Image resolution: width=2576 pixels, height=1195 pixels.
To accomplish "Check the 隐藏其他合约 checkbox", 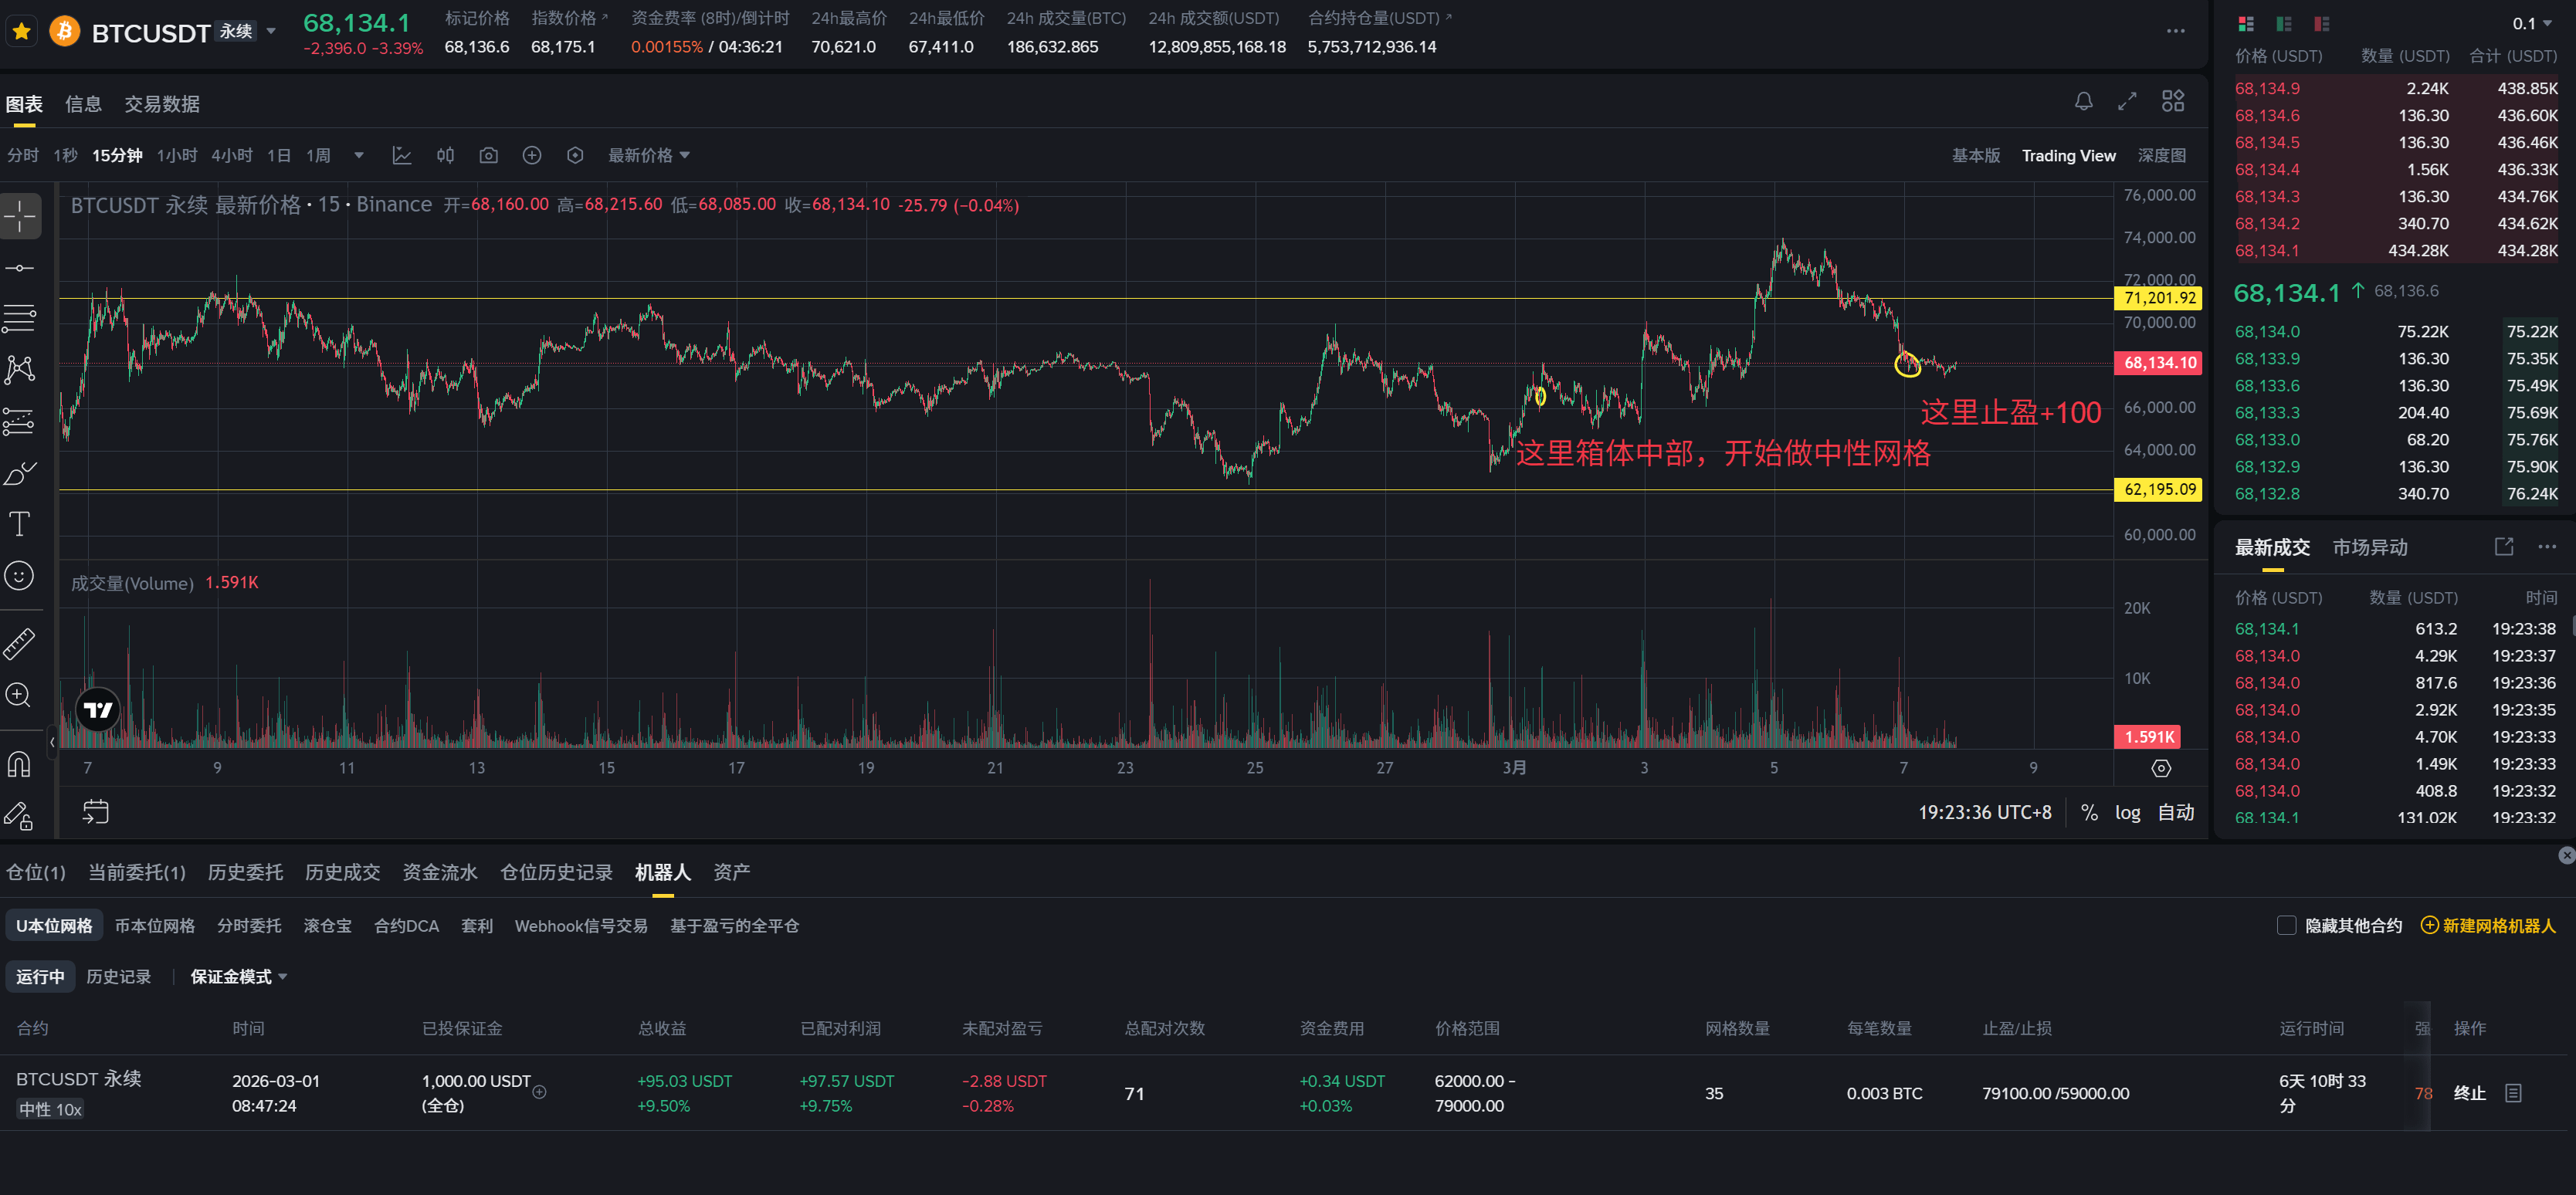I will 2286,925.
